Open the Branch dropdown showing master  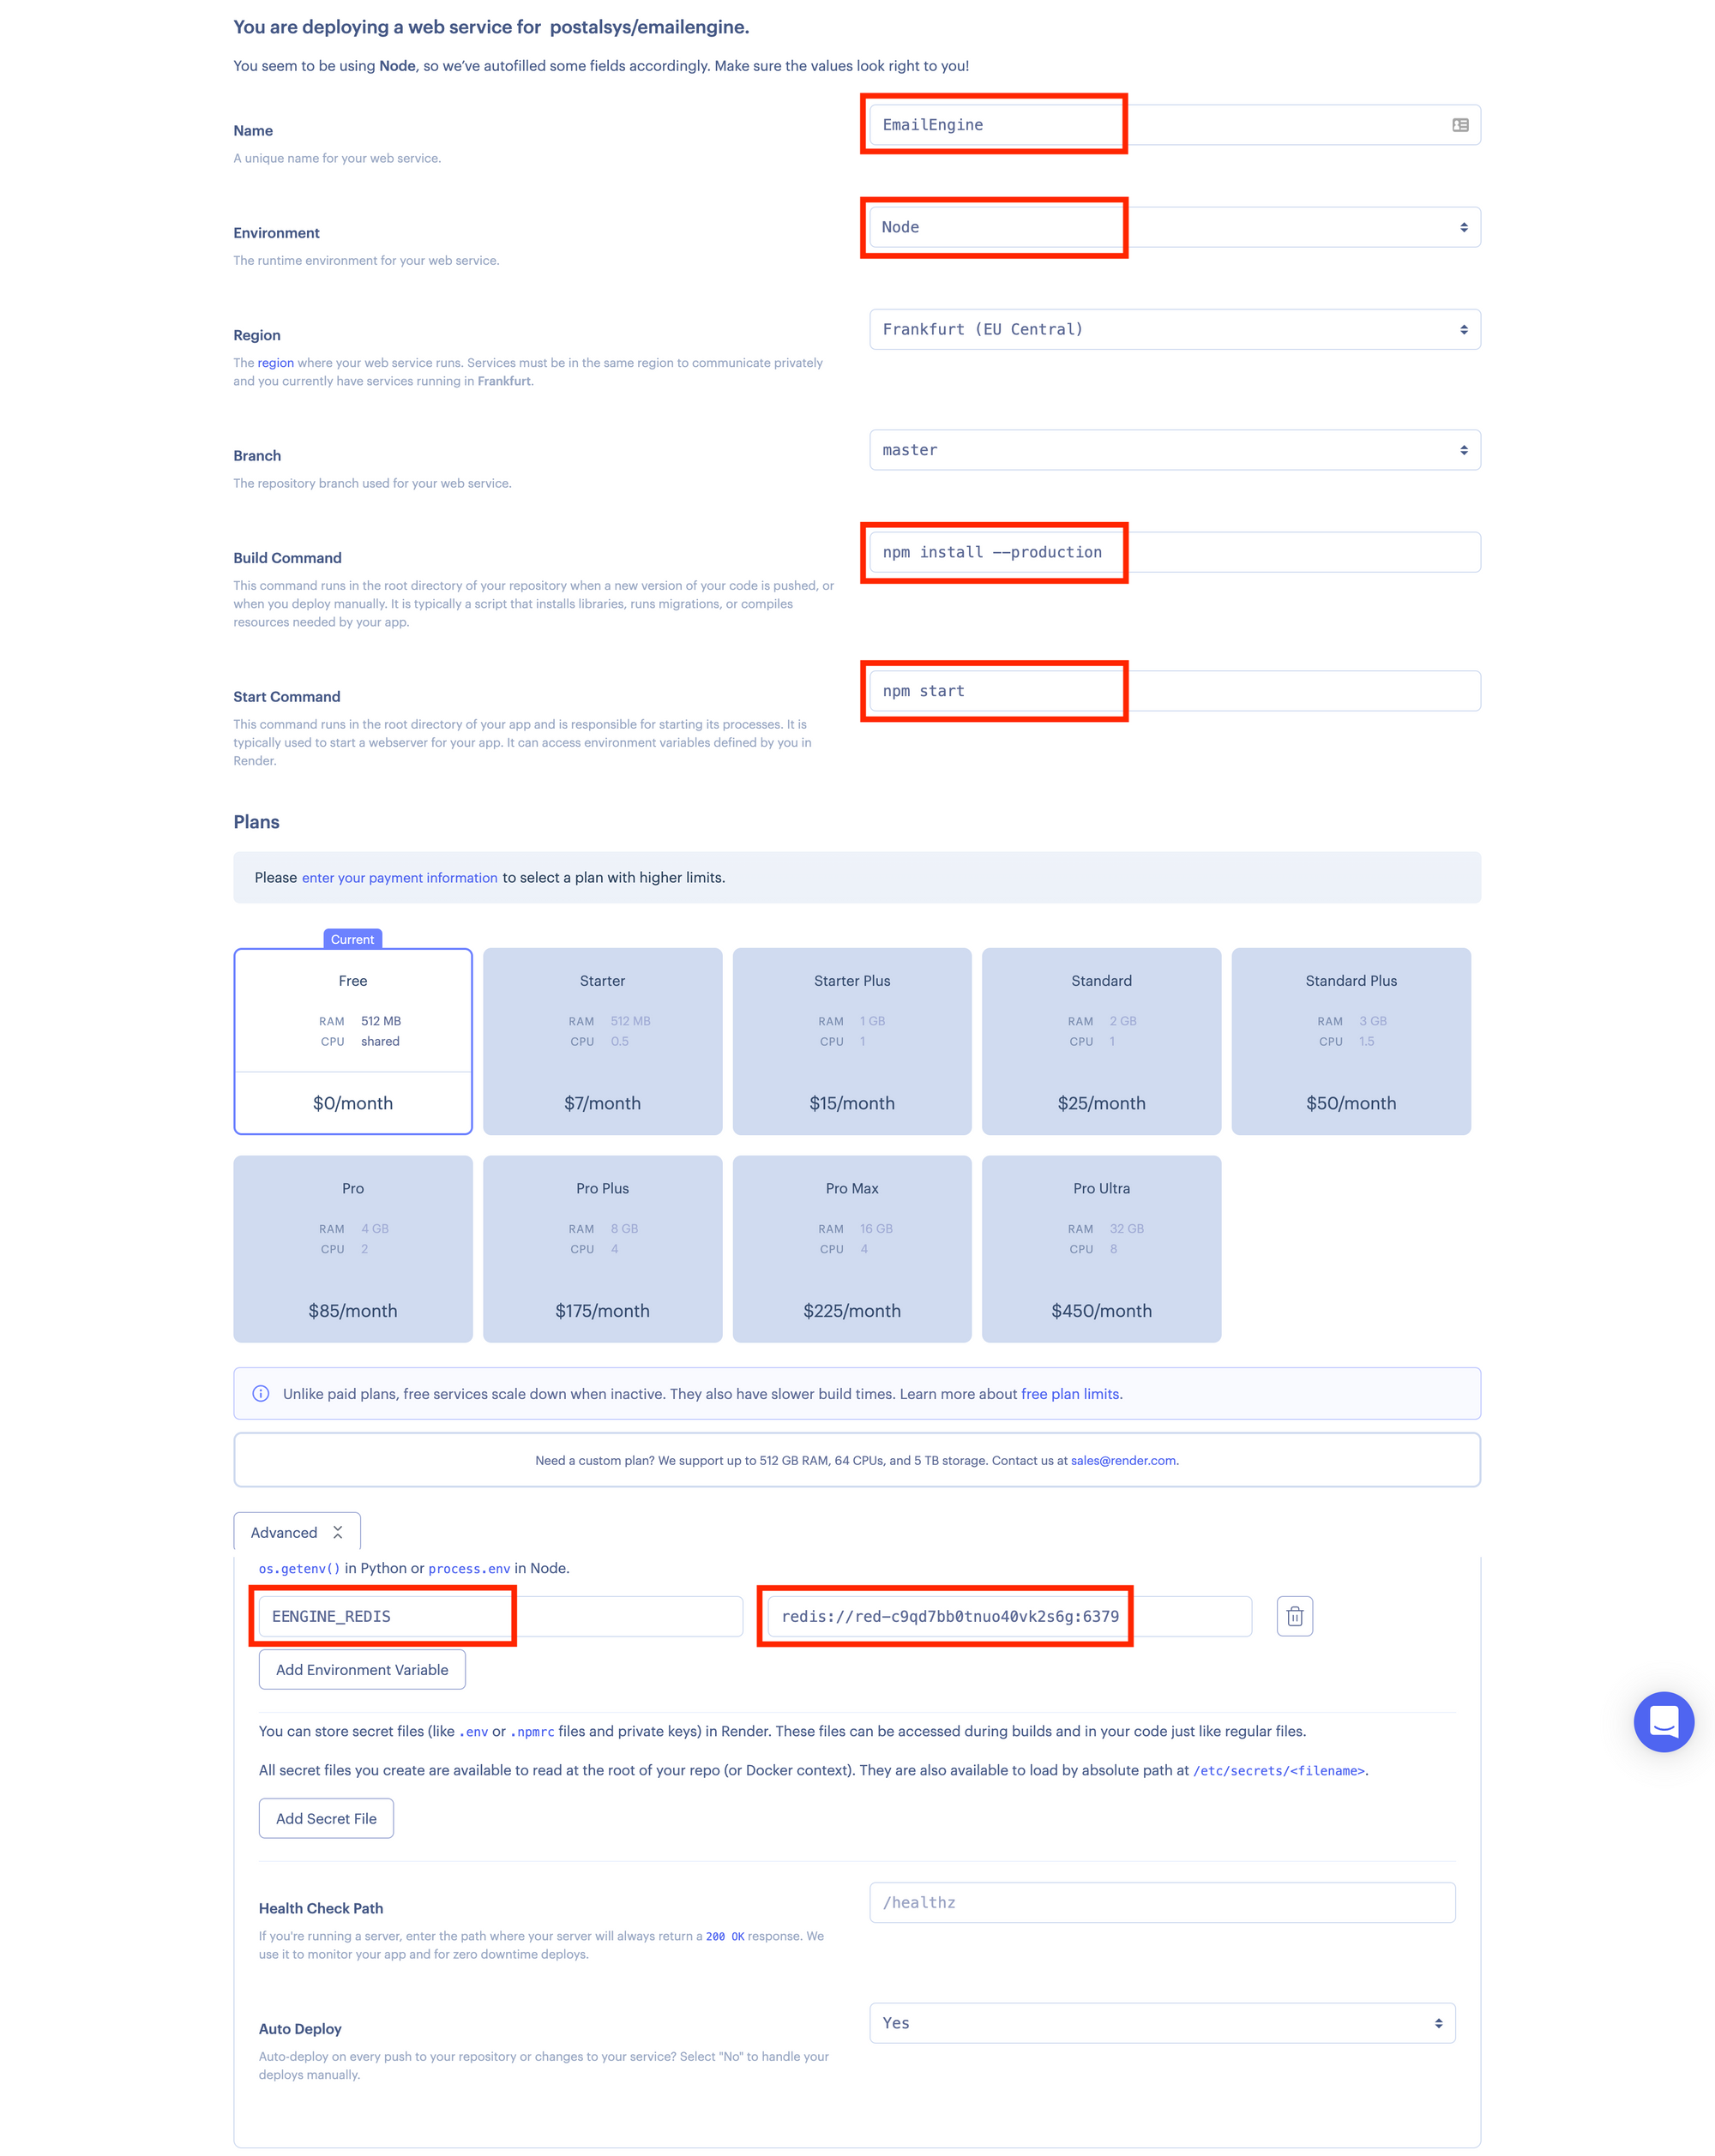pyautogui.click(x=1174, y=450)
